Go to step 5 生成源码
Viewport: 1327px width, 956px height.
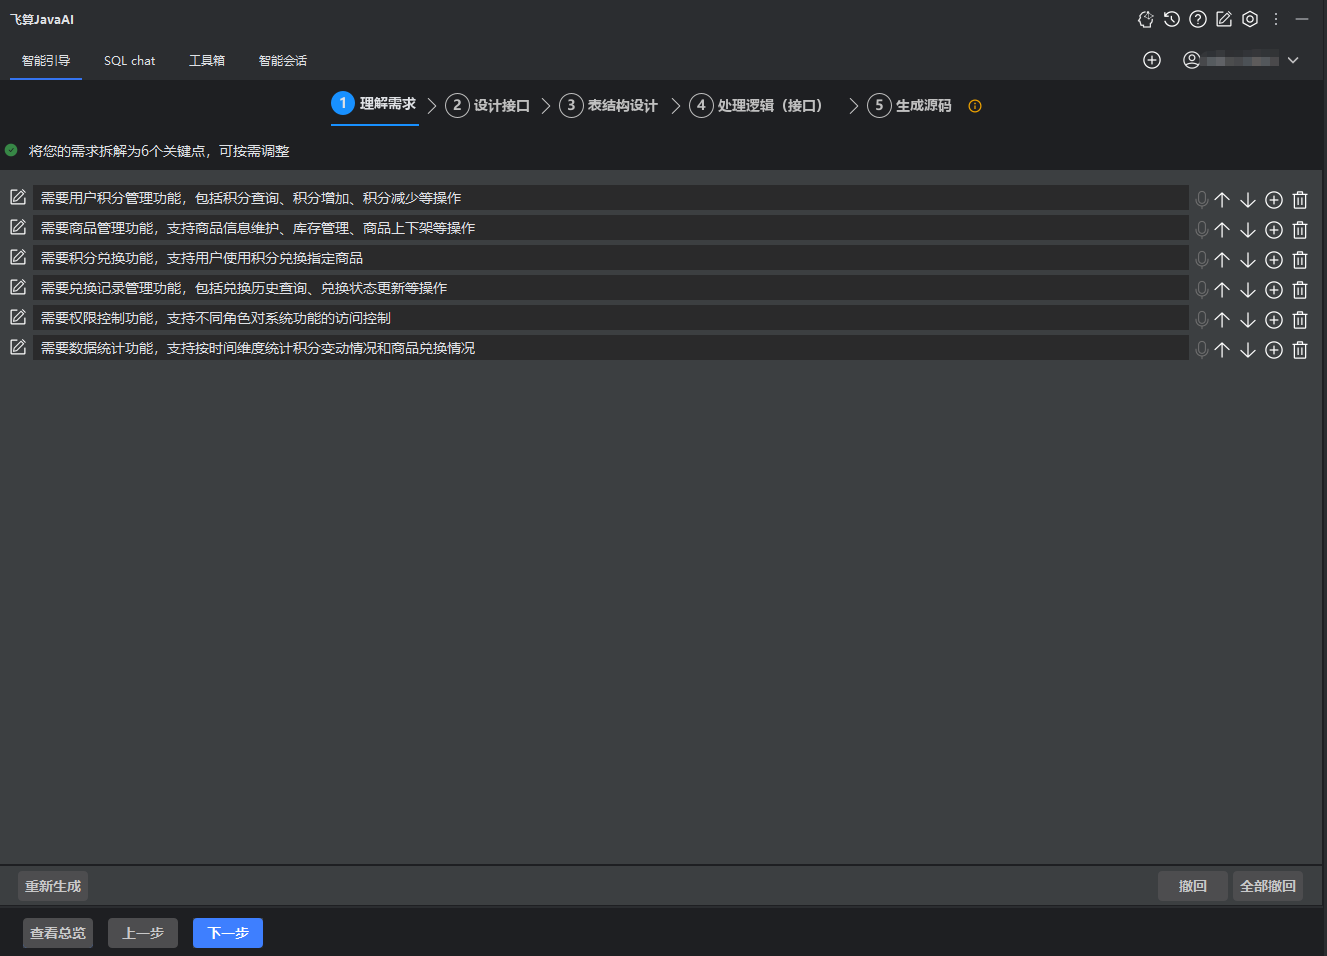(x=910, y=105)
